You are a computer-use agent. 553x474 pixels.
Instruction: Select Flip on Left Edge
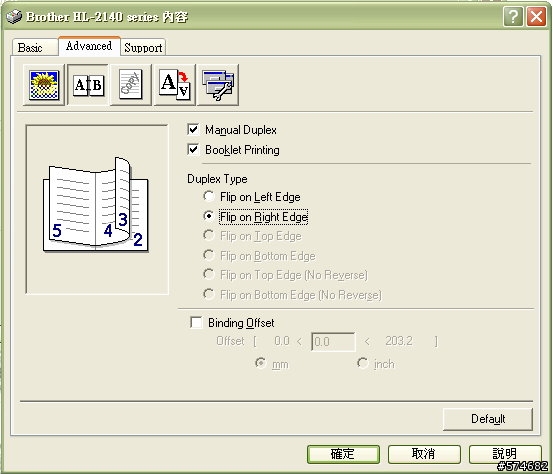point(209,196)
